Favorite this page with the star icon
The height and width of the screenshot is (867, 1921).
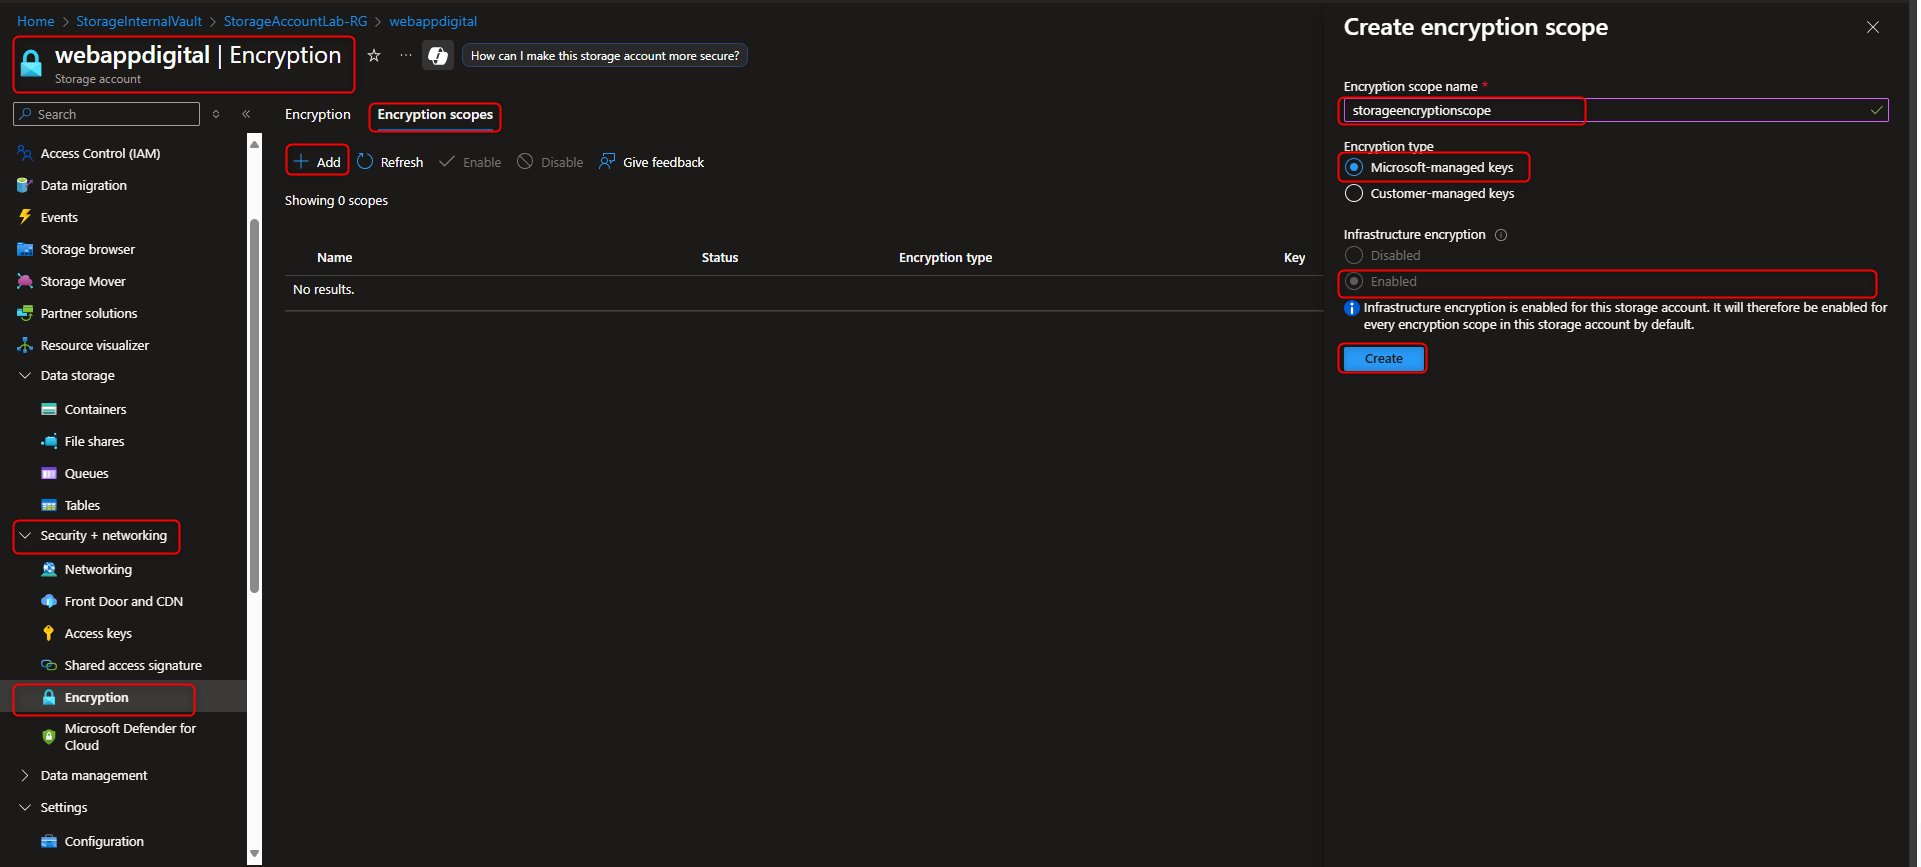[374, 56]
